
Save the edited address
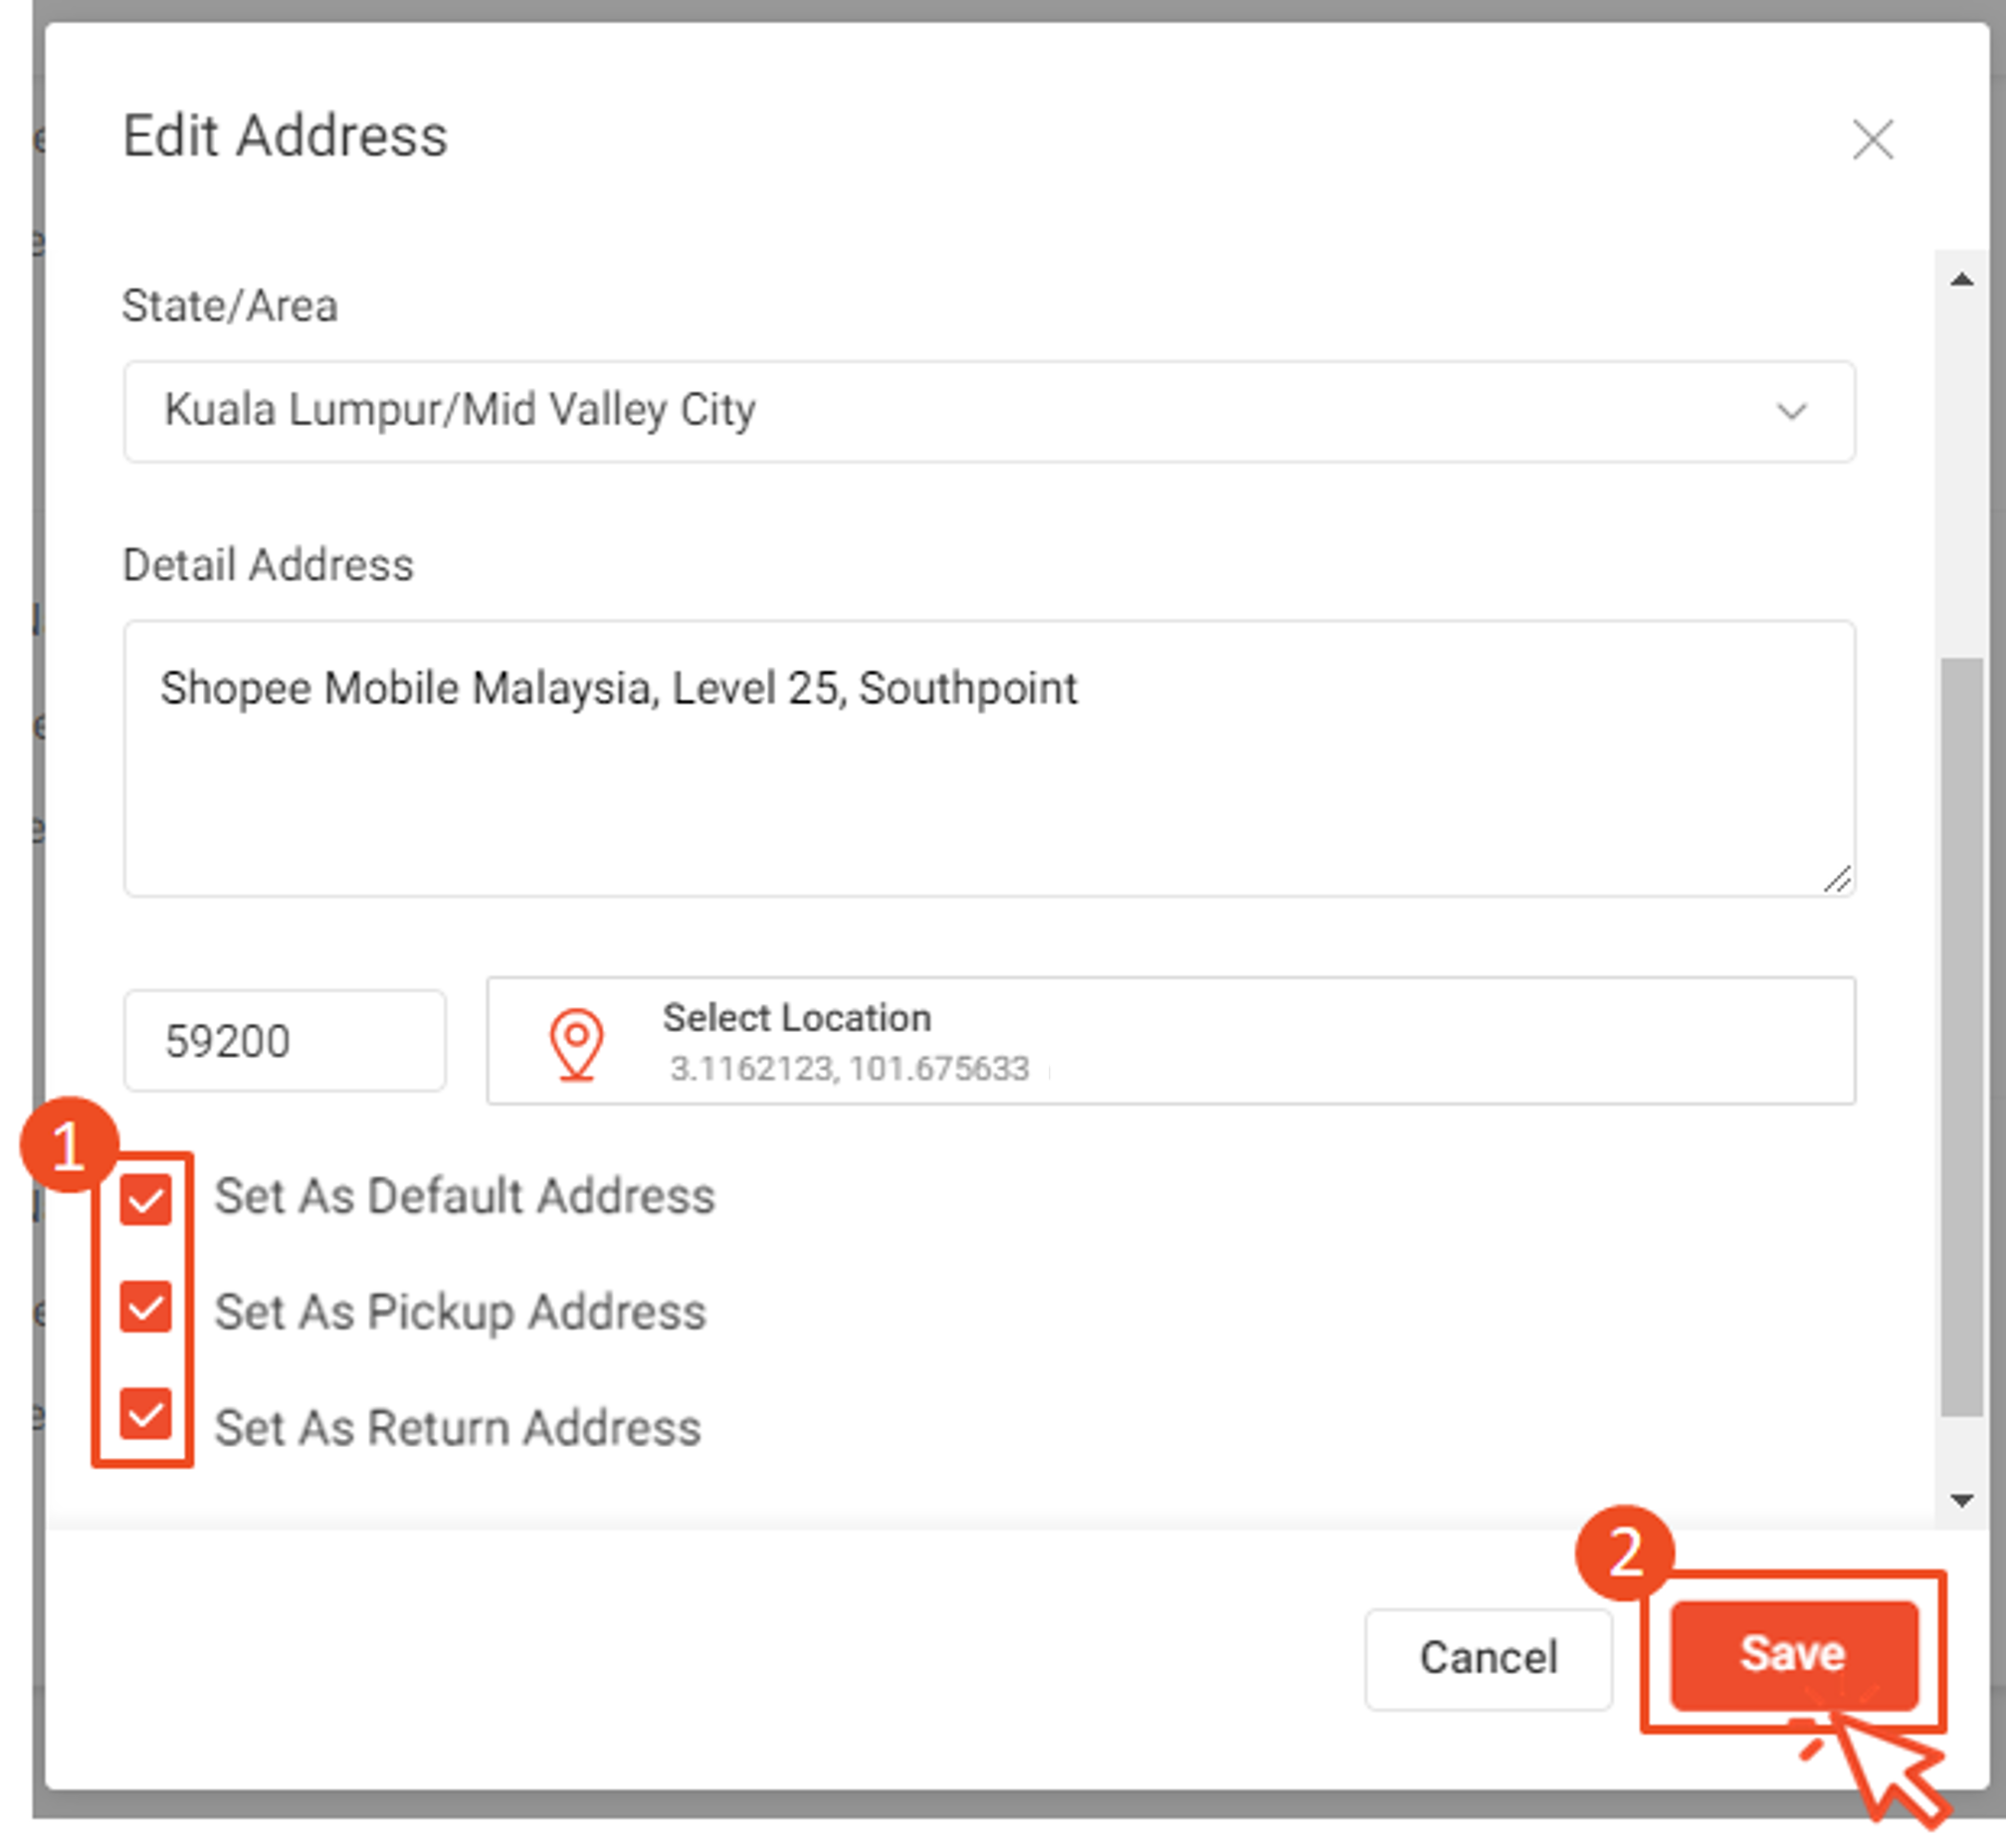pos(1793,1655)
